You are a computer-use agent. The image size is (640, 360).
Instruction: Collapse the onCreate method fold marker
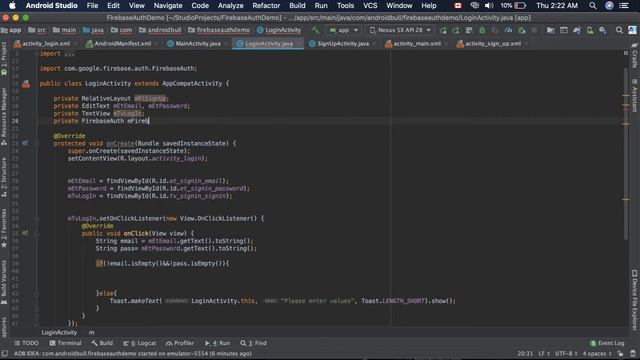tap(36, 143)
